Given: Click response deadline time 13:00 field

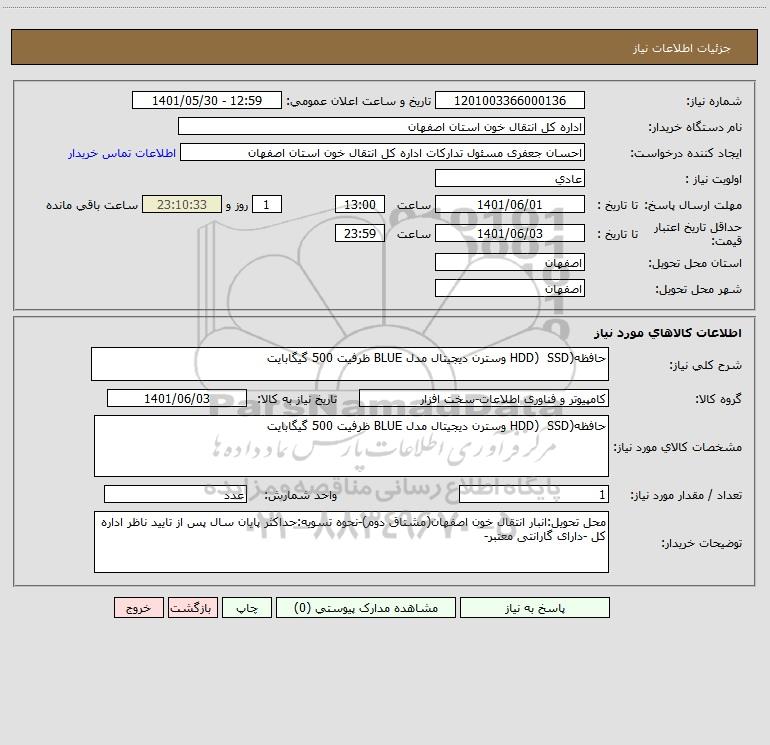Looking at the screenshot, I should (359, 204).
